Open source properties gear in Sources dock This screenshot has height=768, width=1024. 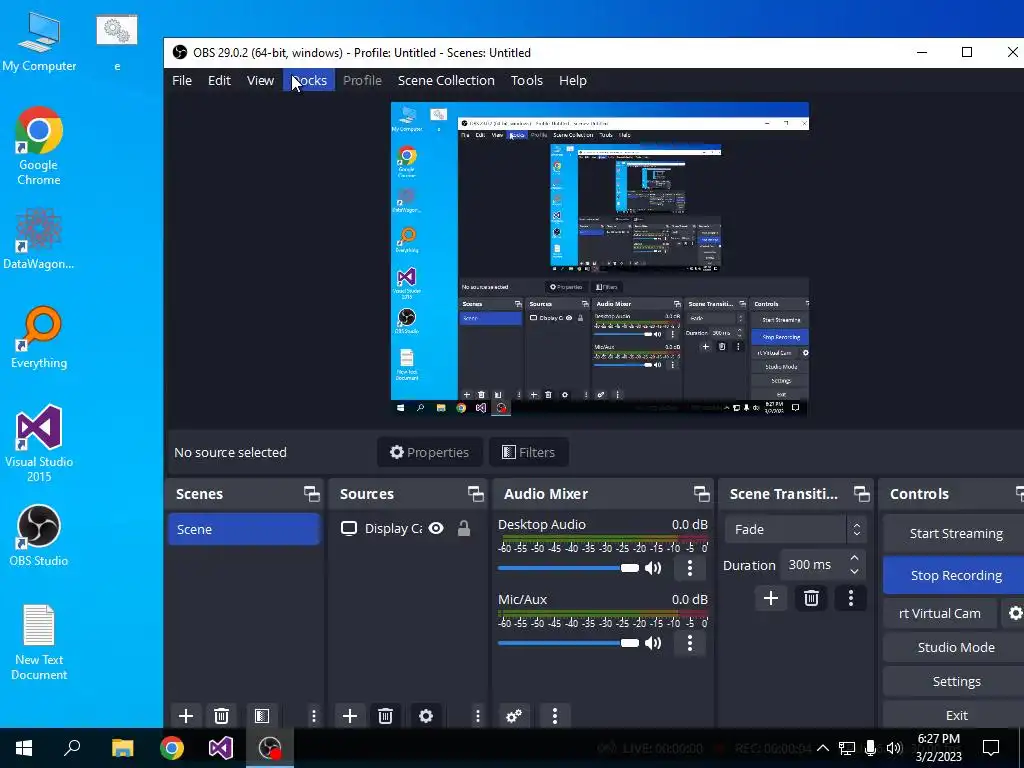(x=426, y=716)
